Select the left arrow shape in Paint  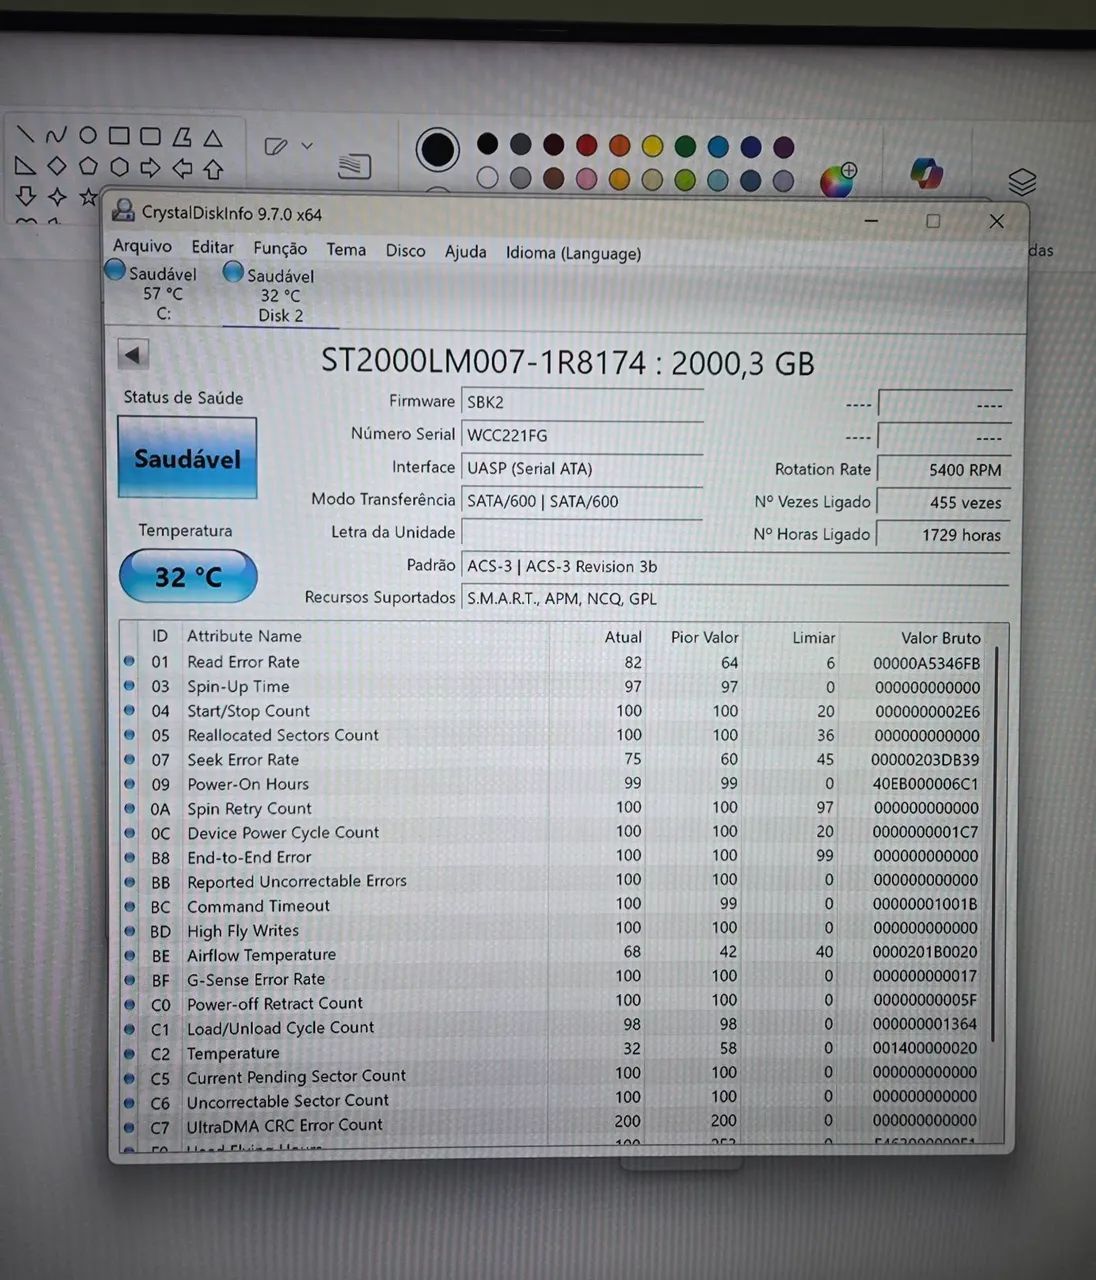tap(182, 168)
